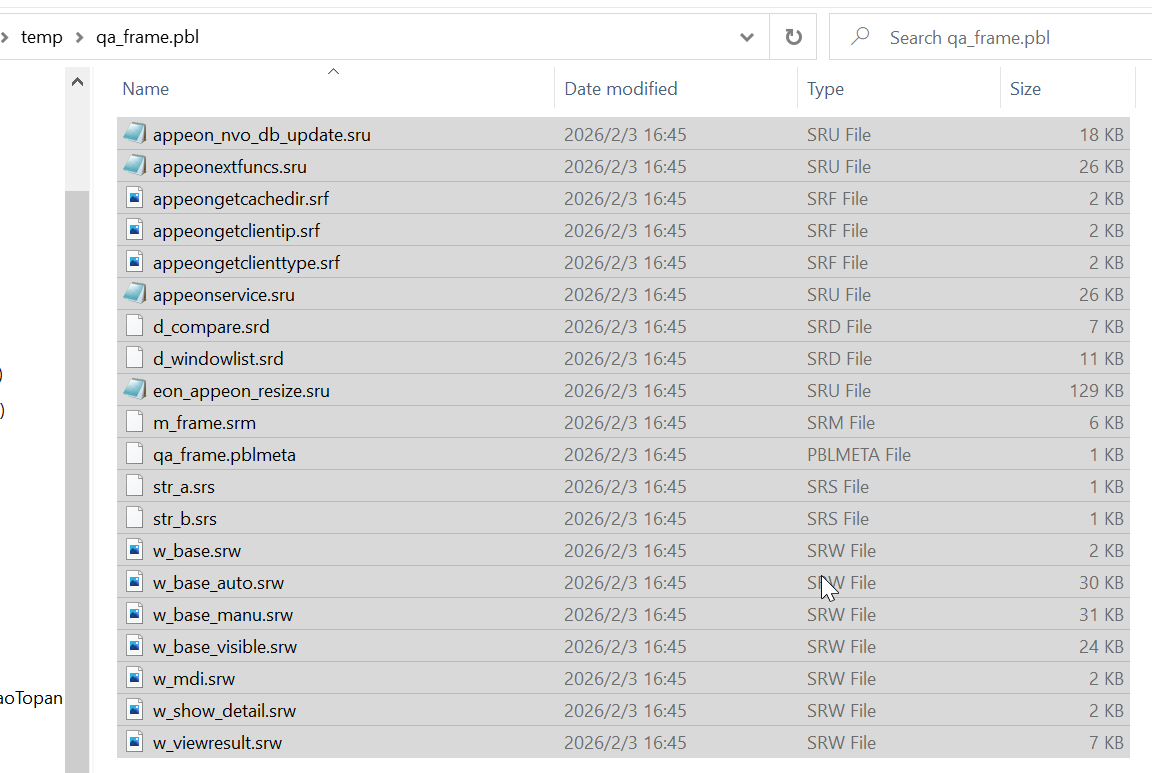
Task: Expand the breadcrumb chevron before temp
Action: coord(8,36)
